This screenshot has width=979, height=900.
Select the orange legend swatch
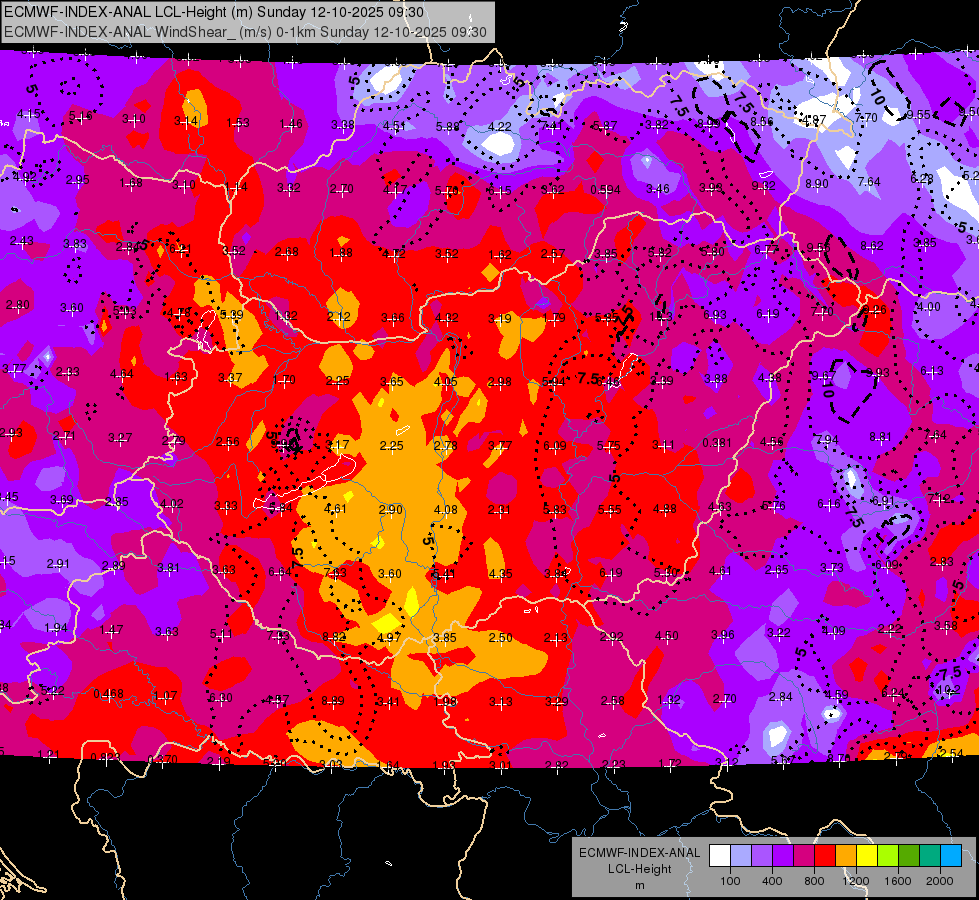coord(846,856)
